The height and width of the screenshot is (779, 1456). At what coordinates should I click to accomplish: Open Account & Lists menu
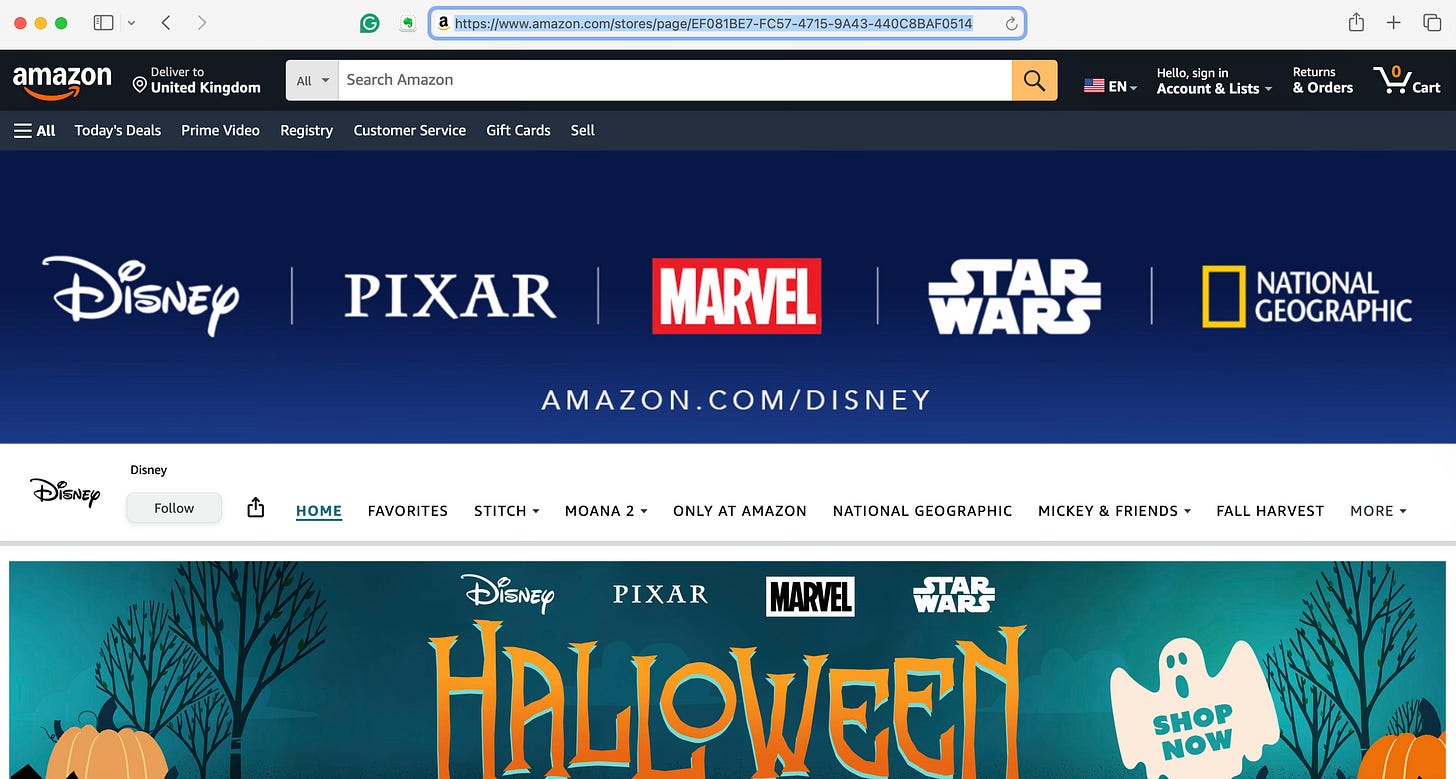coord(1214,80)
